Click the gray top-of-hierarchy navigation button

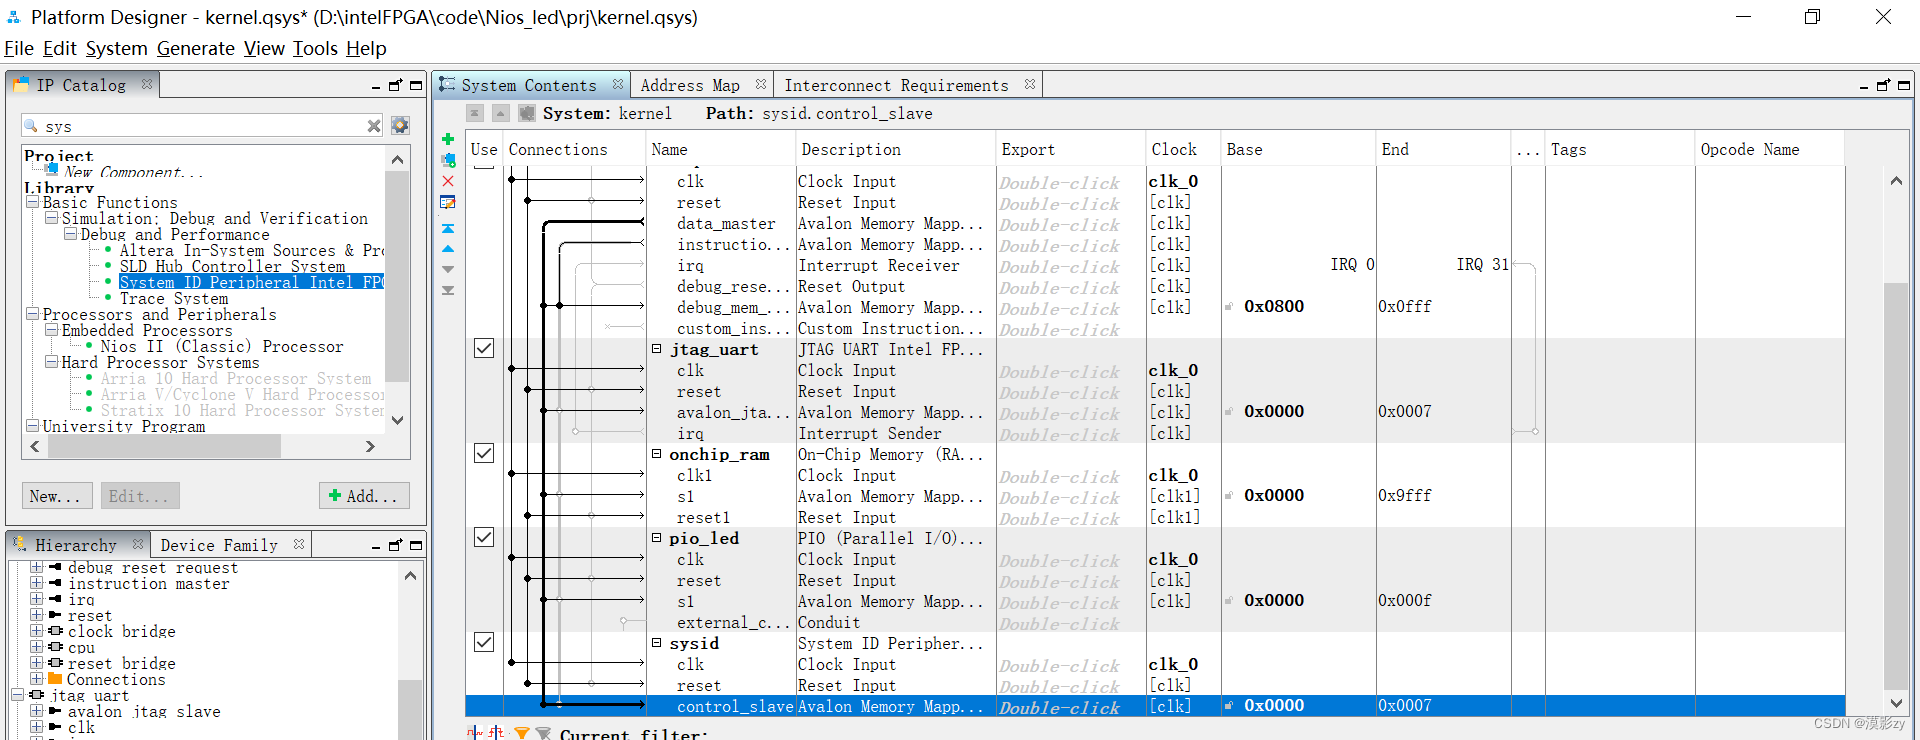click(475, 113)
